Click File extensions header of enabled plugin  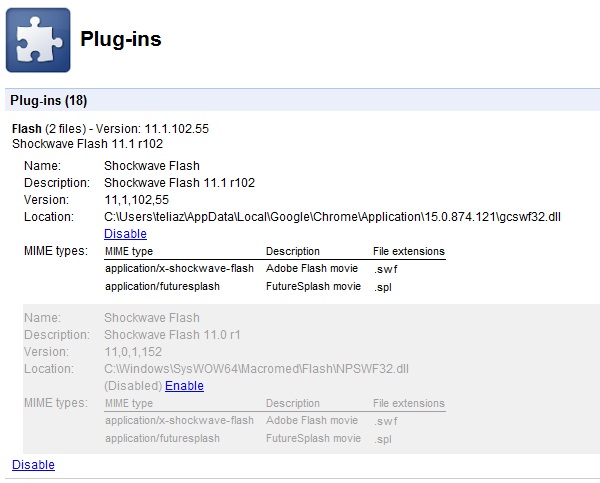click(x=409, y=251)
